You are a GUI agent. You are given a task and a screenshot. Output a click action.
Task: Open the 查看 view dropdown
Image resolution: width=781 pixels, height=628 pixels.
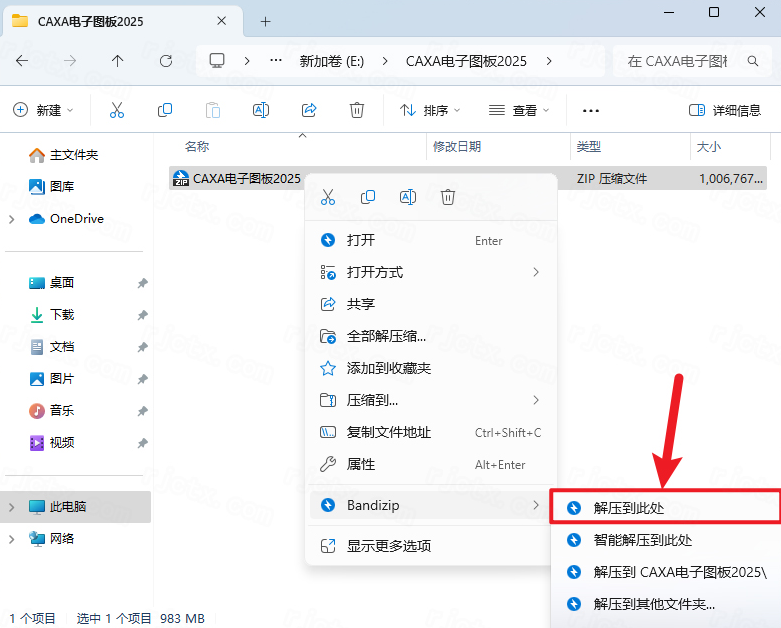tap(518, 110)
